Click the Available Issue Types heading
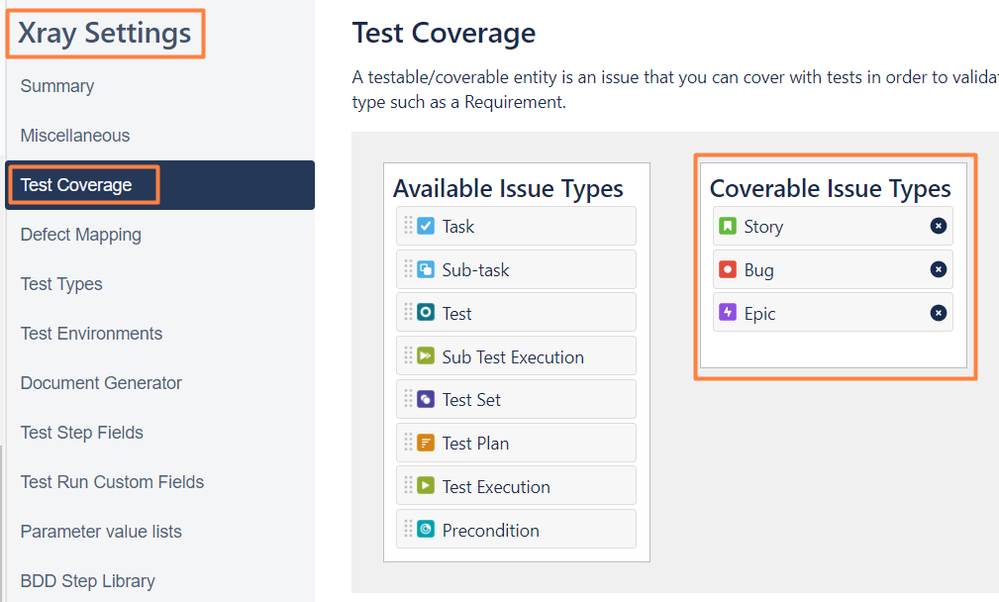The height and width of the screenshot is (602, 999). tap(508, 189)
